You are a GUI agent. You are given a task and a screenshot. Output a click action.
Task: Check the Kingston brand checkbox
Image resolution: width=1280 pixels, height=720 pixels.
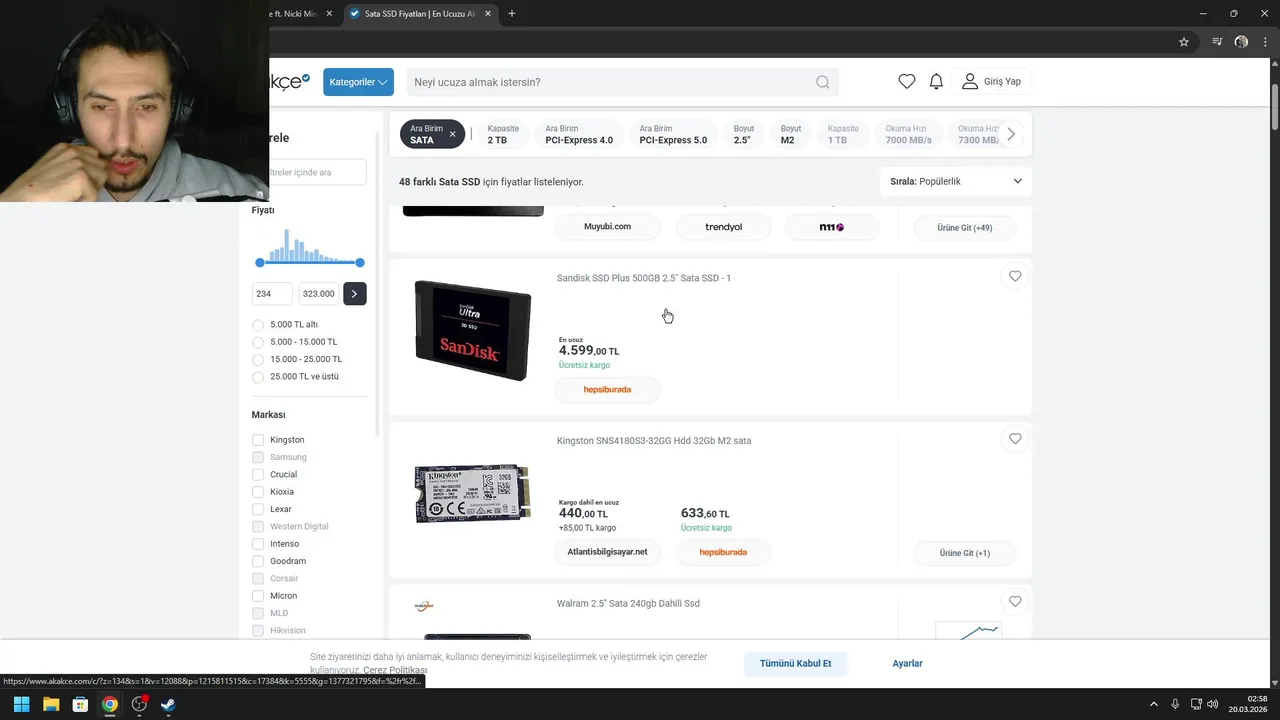click(258, 440)
